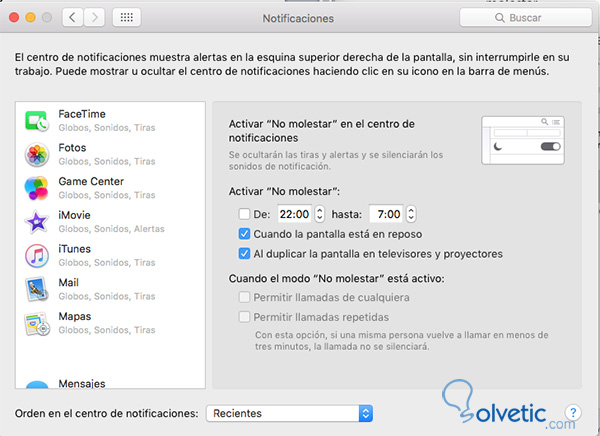Image resolution: width=600 pixels, height=436 pixels.
Task: Click the Fotos app icon
Action: 37,155
